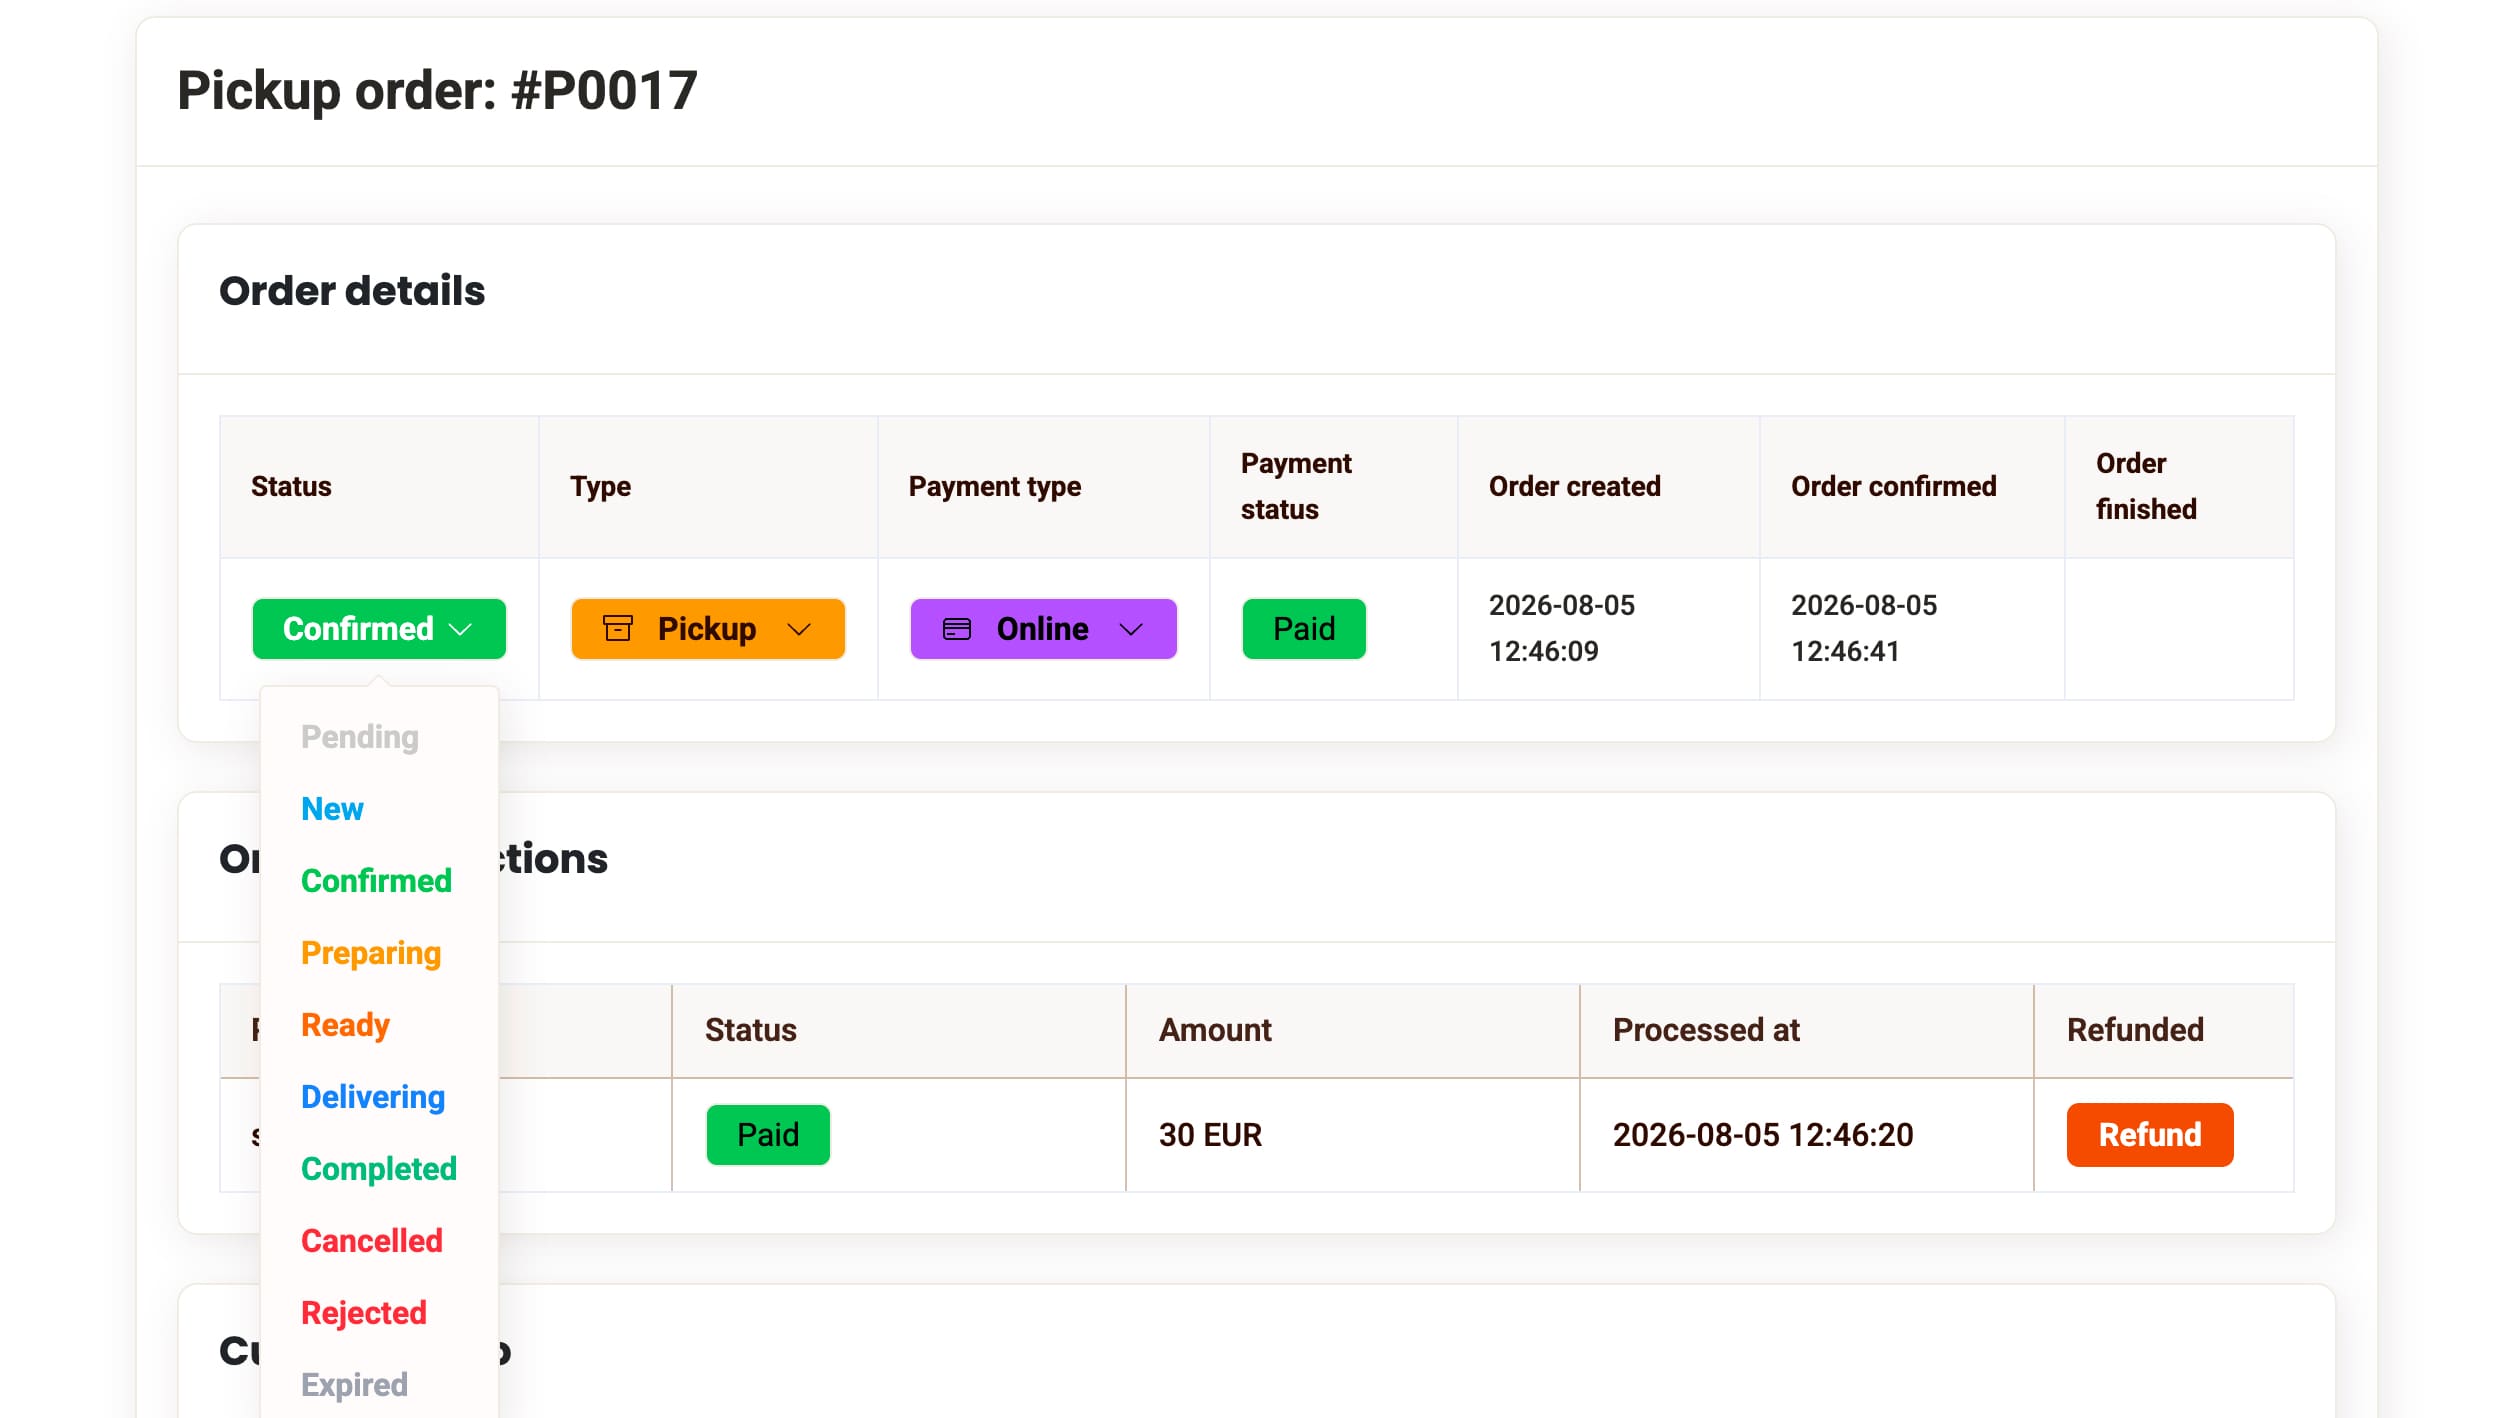The width and height of the screenshot is (2500, 1418).
Task: Click the order confirmed time 12:46:41
Action: coord(1845,652)
